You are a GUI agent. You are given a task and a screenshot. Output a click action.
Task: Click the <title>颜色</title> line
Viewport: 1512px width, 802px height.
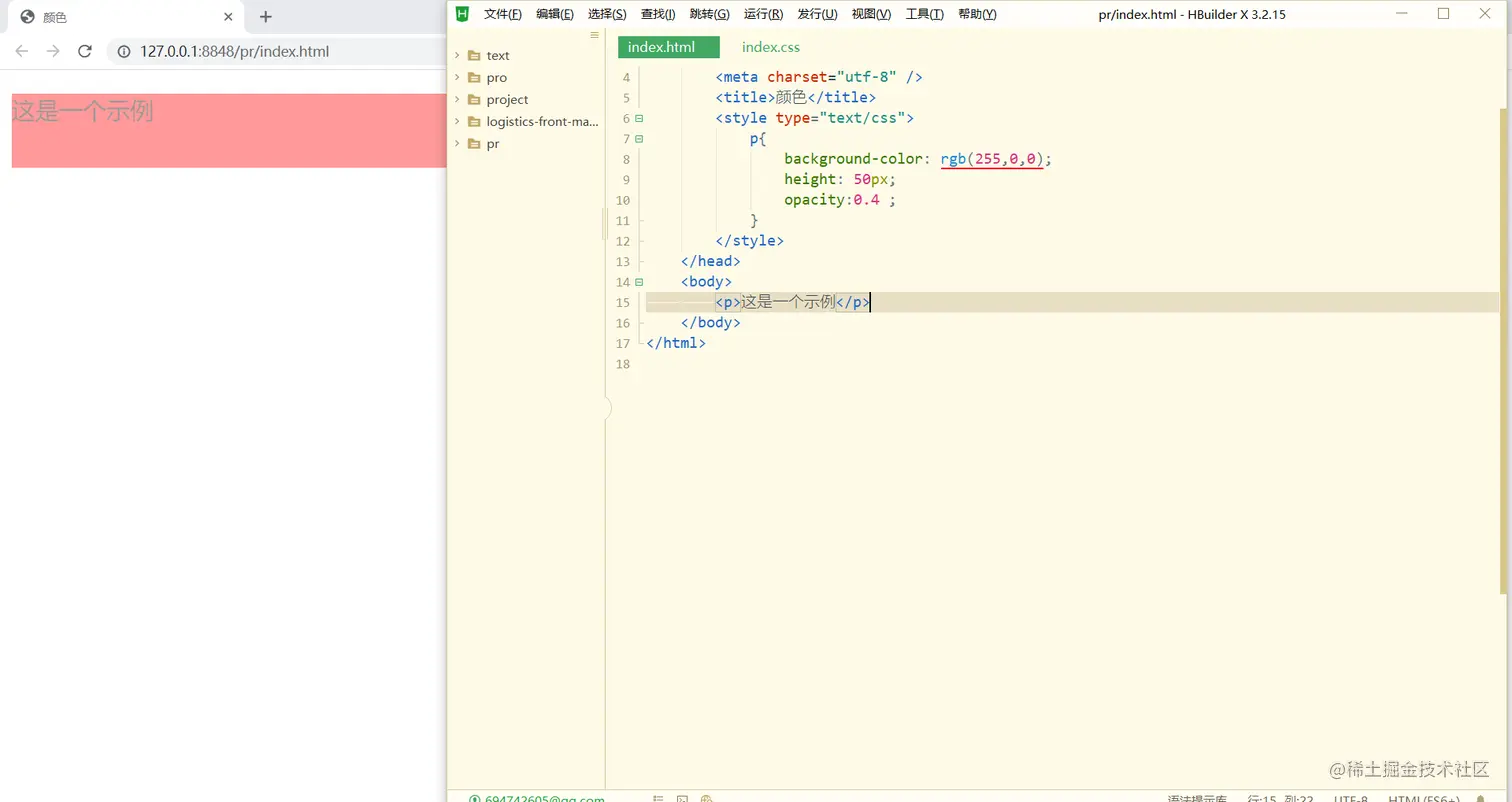[x=796, y=97]
